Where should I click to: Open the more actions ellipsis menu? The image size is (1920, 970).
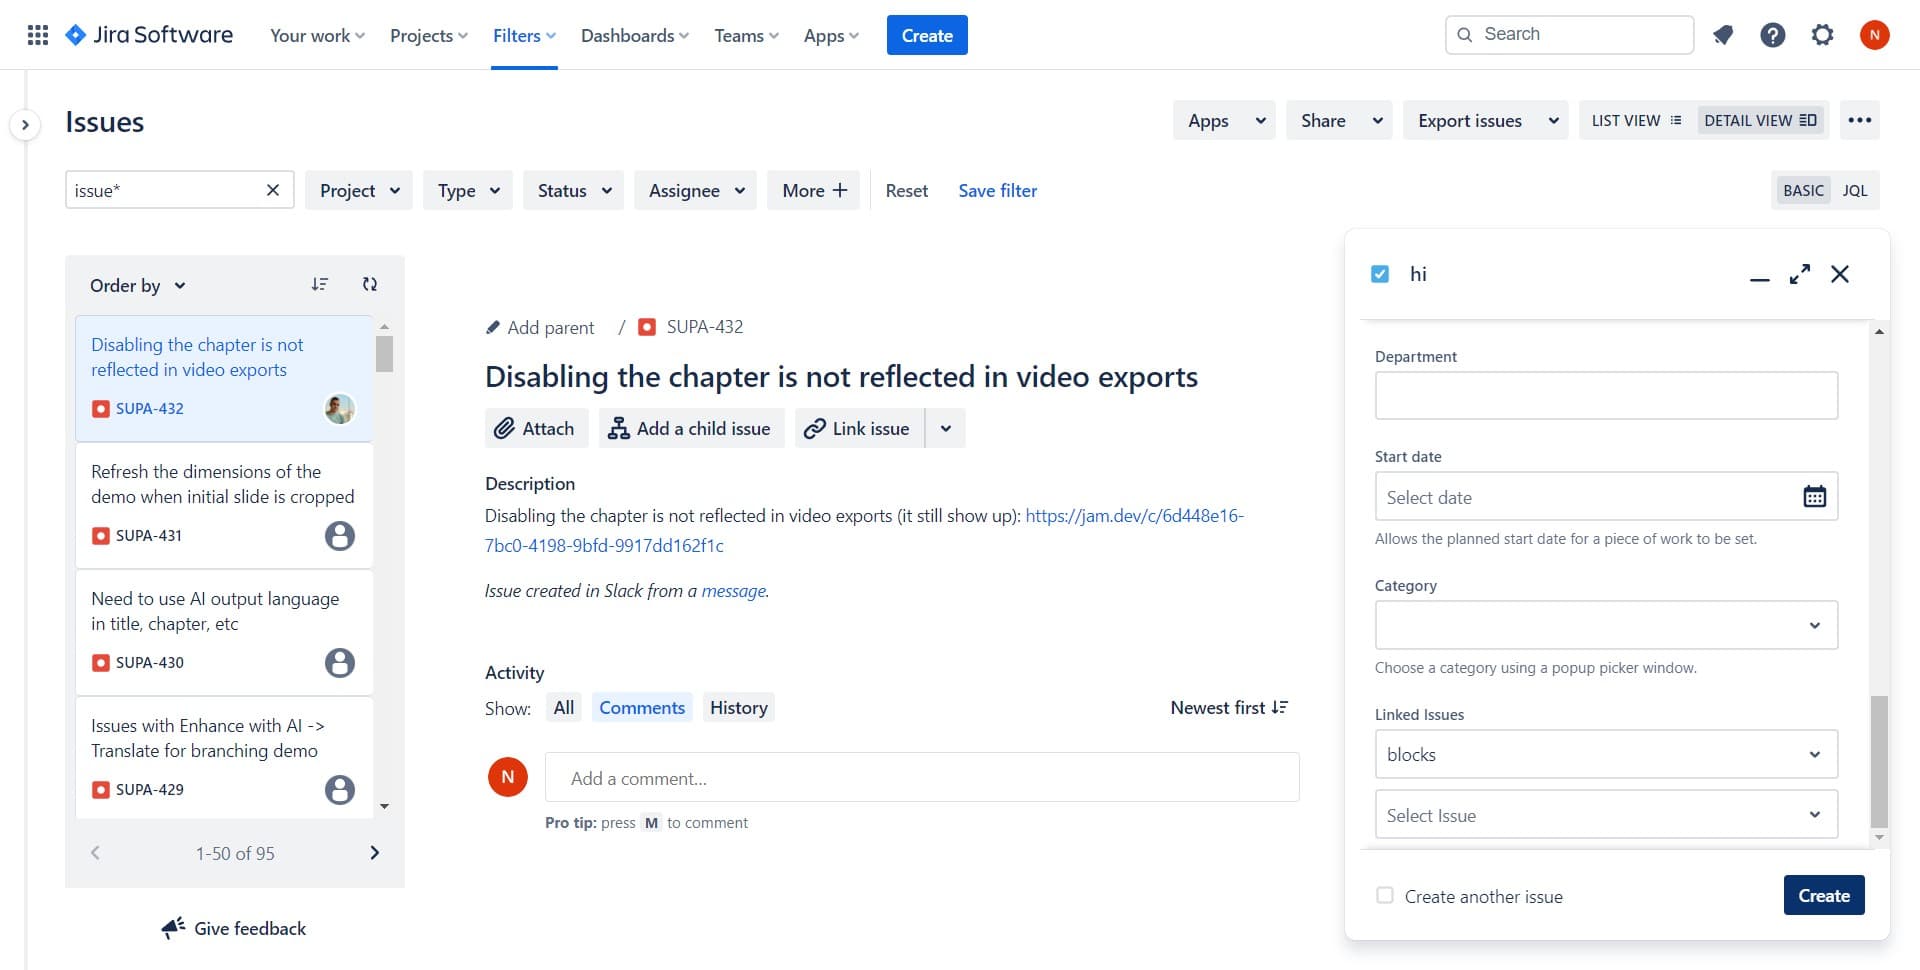(x=1860, y=120)
